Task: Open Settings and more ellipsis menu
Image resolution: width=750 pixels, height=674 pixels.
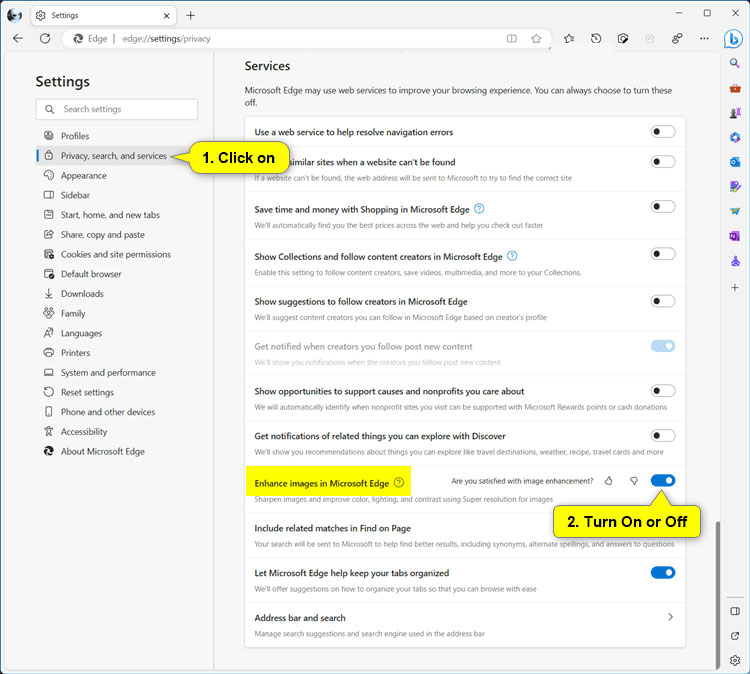Action: [704, 39]
